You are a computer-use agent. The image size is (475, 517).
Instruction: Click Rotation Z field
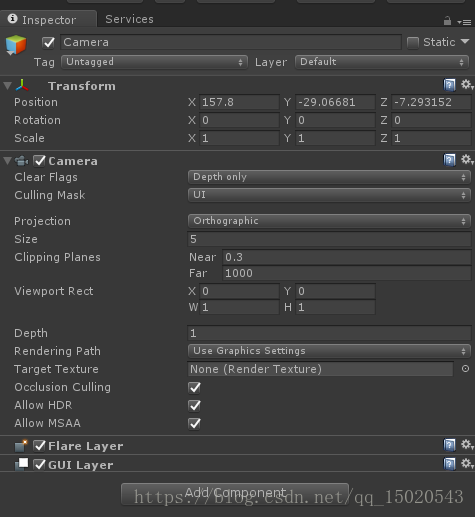click(x=431, y=120)
